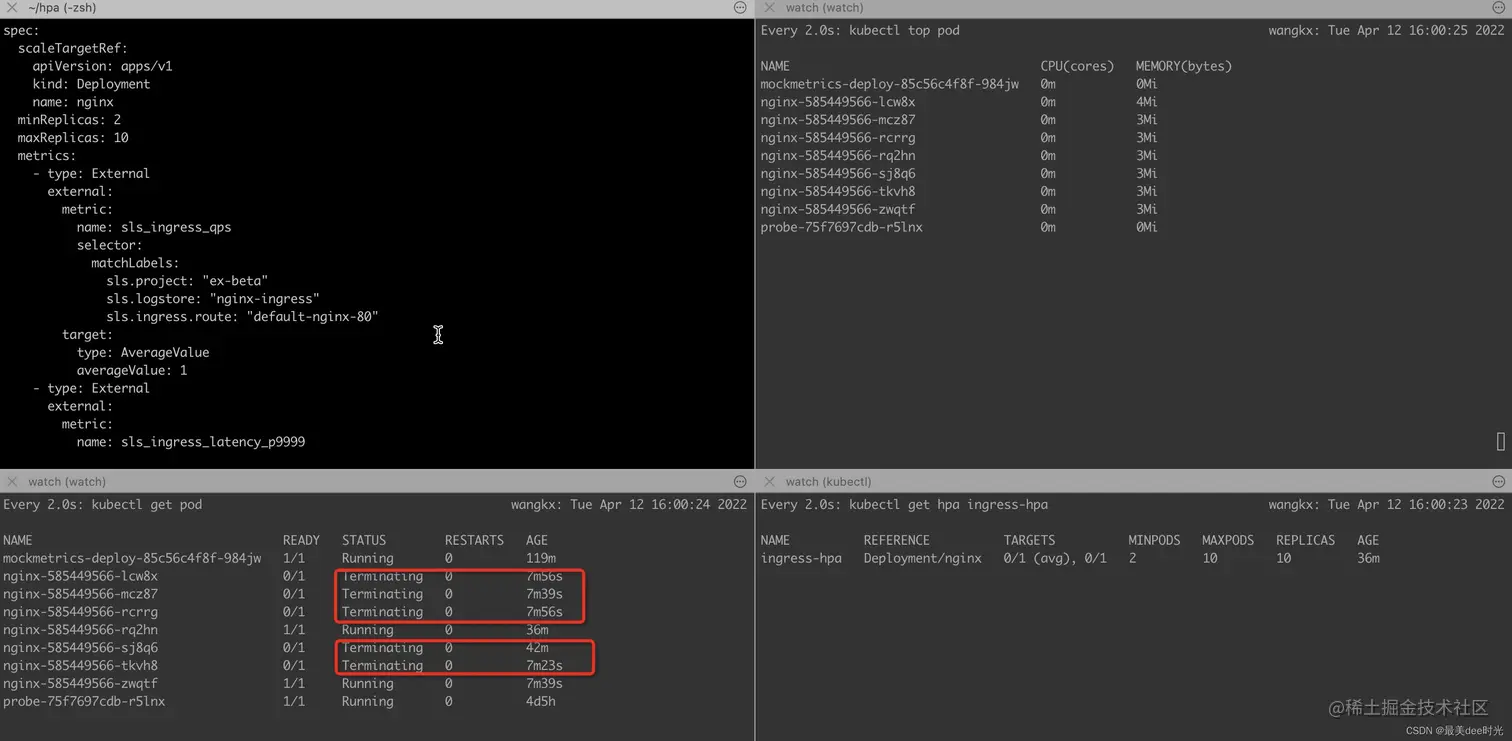
Task: Close the top-right watch pane showing kubectl top pod
Action: click(770, 8)
